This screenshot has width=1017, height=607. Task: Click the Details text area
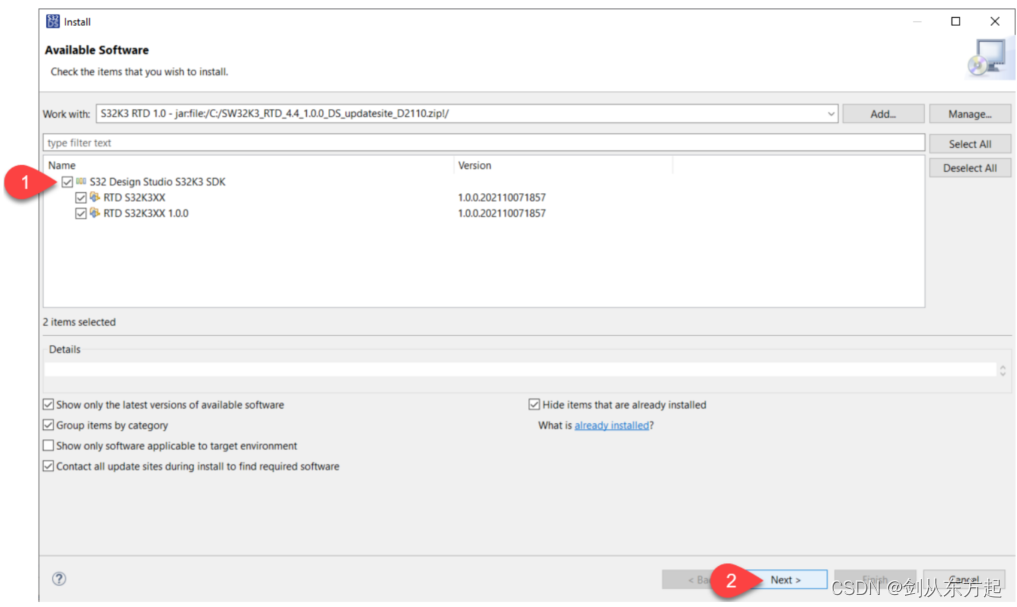click(x=520, y=370)
